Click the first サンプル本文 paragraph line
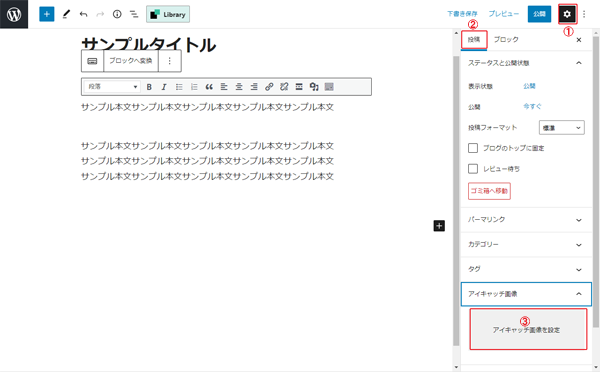Viewport: 600px width, 372px height. click(207, 107)
